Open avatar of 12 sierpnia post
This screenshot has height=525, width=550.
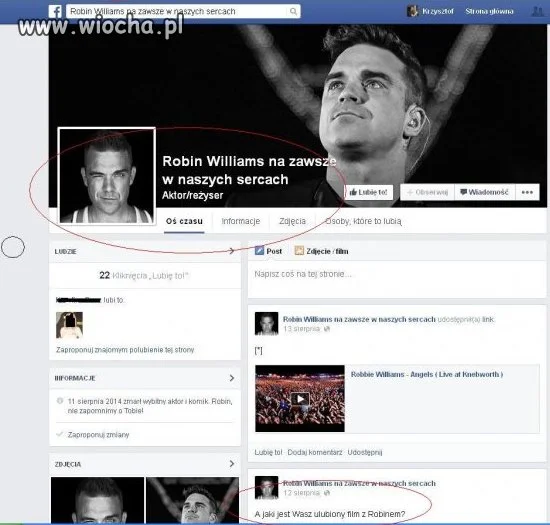(x=266, y=487)
